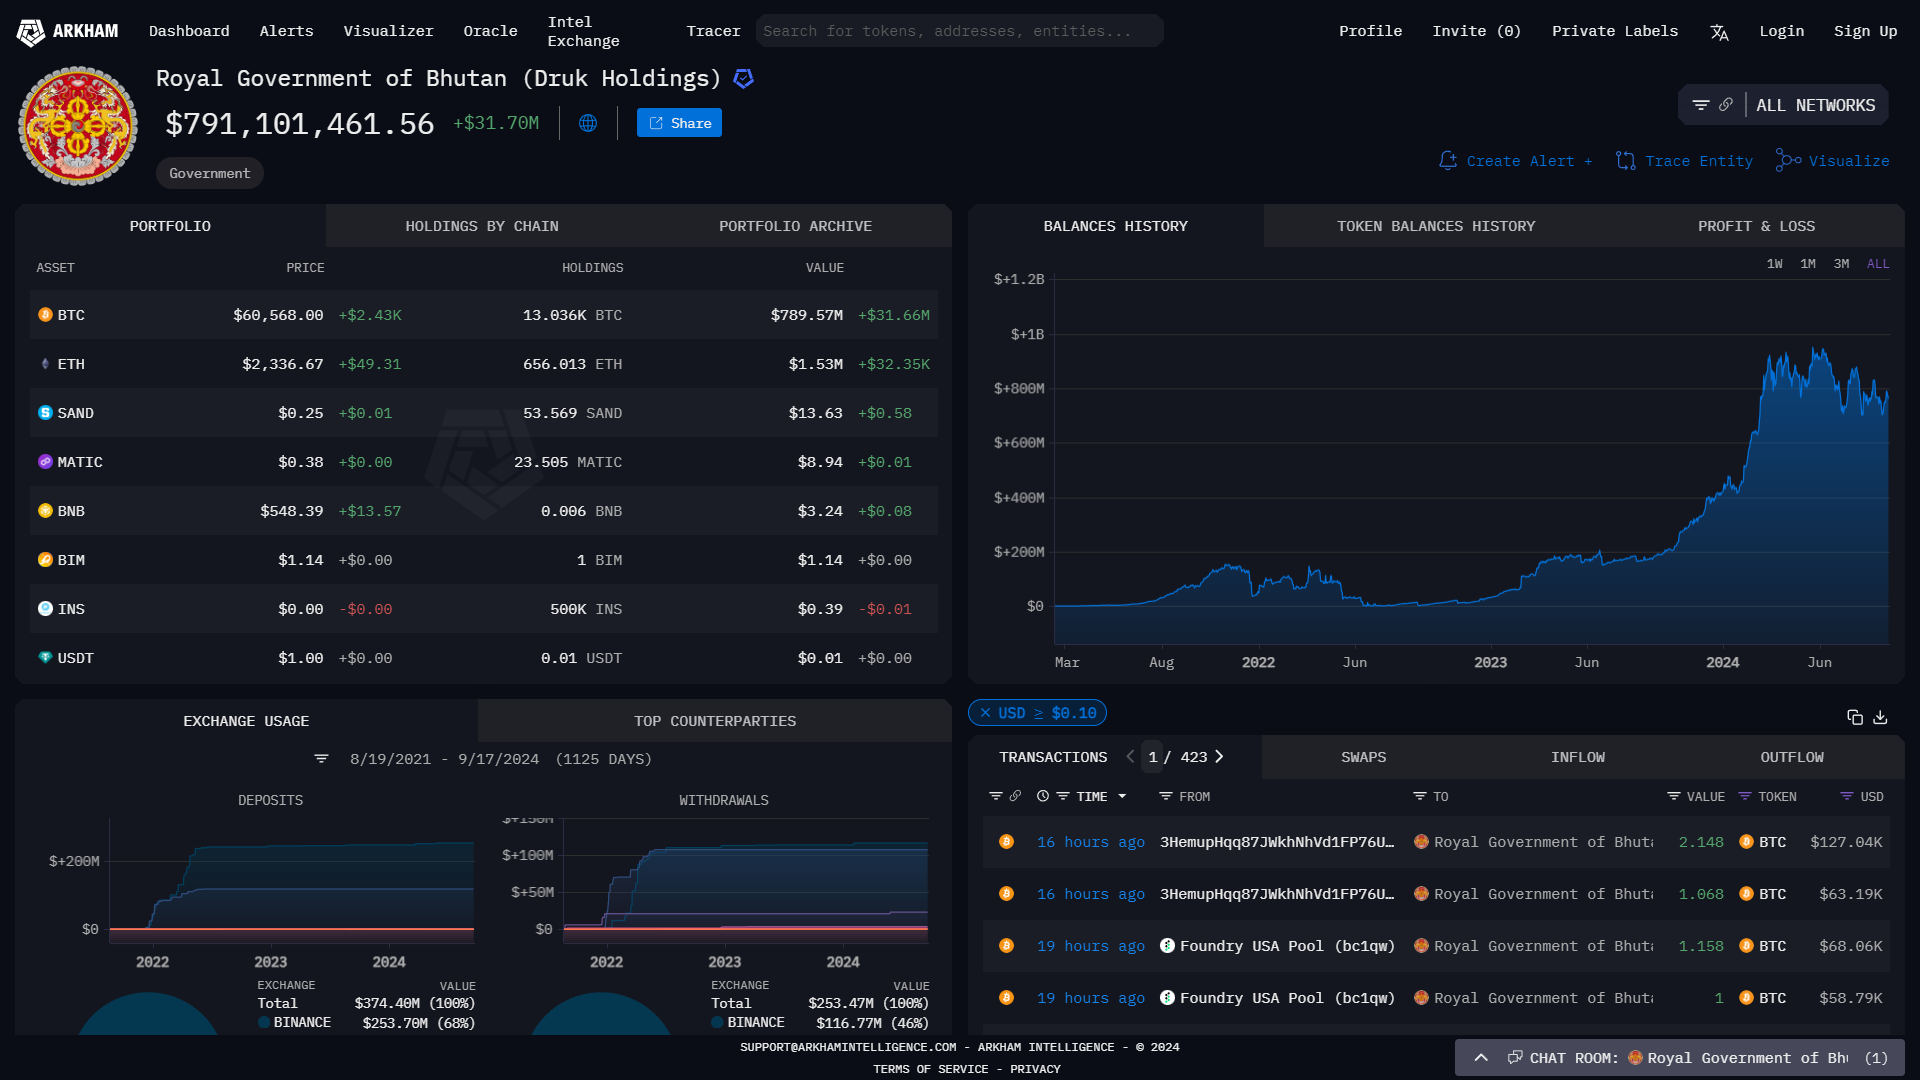The width and height of the screenshot is (1920, 1080).
Task: Click the BNB token icon
Action: pyautogui.click(x=45, y=511)
